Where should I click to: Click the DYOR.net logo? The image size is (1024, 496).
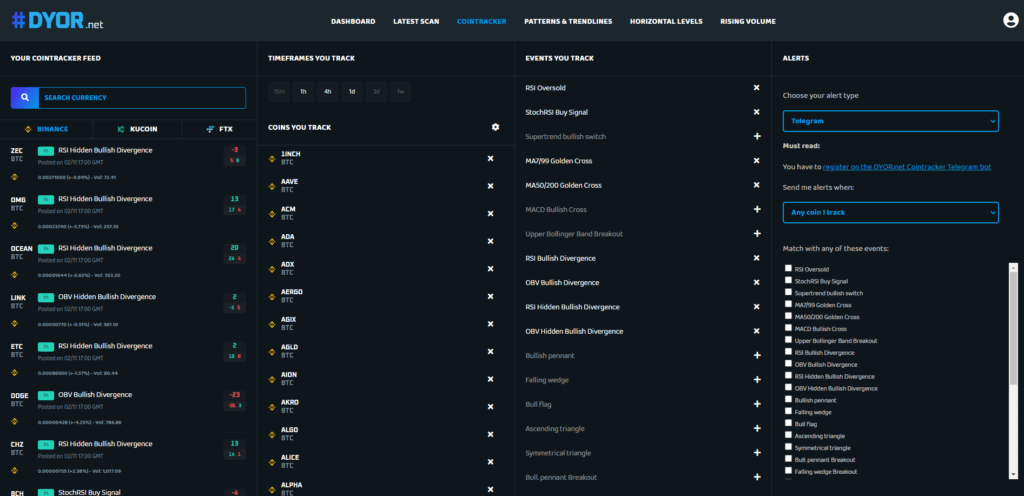tap(57, 20)
